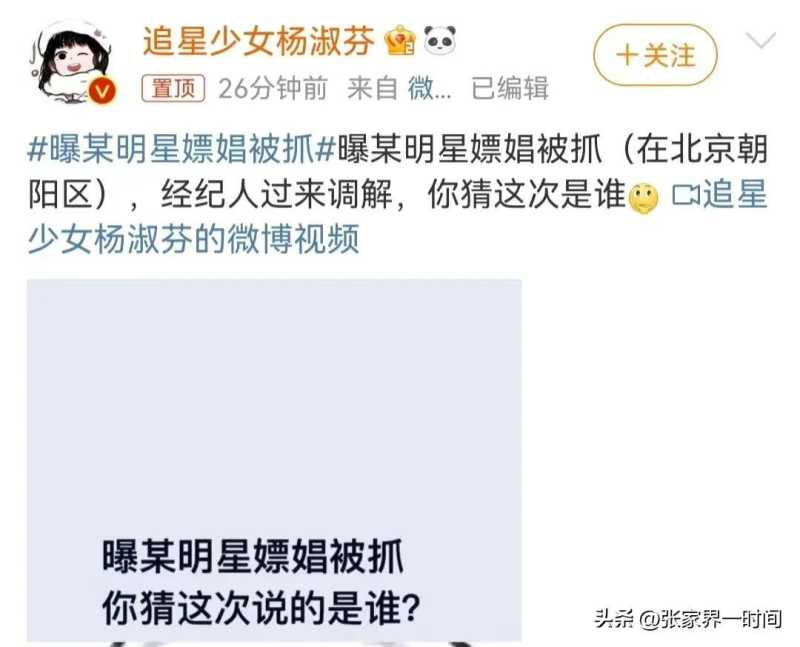Tap the video camera icon before link
The height and width of the screenshot is (647, 800).
click(686, 195)
